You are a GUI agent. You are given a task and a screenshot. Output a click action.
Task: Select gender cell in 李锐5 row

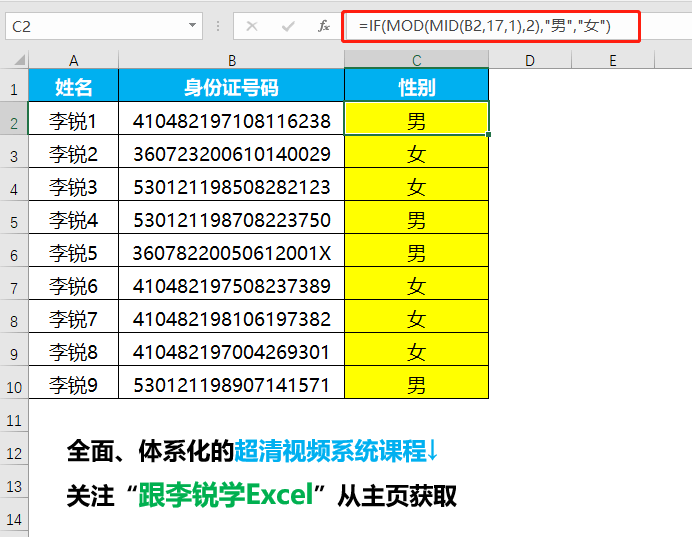(417, 251)
